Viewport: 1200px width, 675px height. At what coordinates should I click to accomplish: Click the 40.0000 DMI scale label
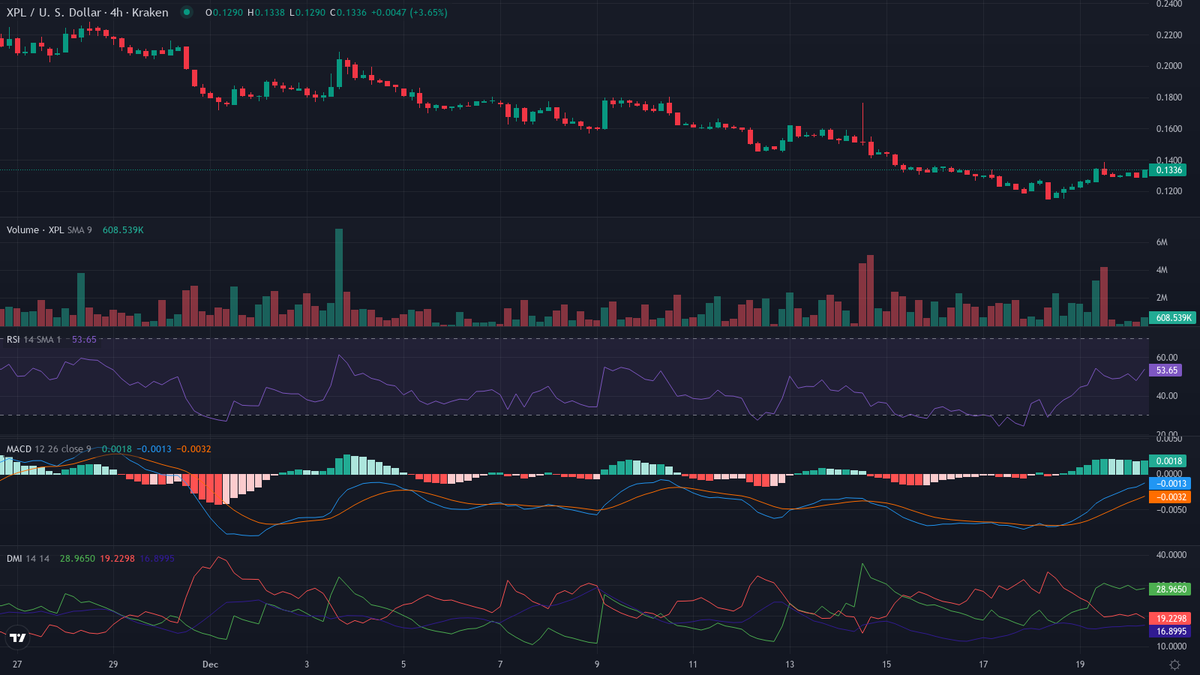(1169, 555)
